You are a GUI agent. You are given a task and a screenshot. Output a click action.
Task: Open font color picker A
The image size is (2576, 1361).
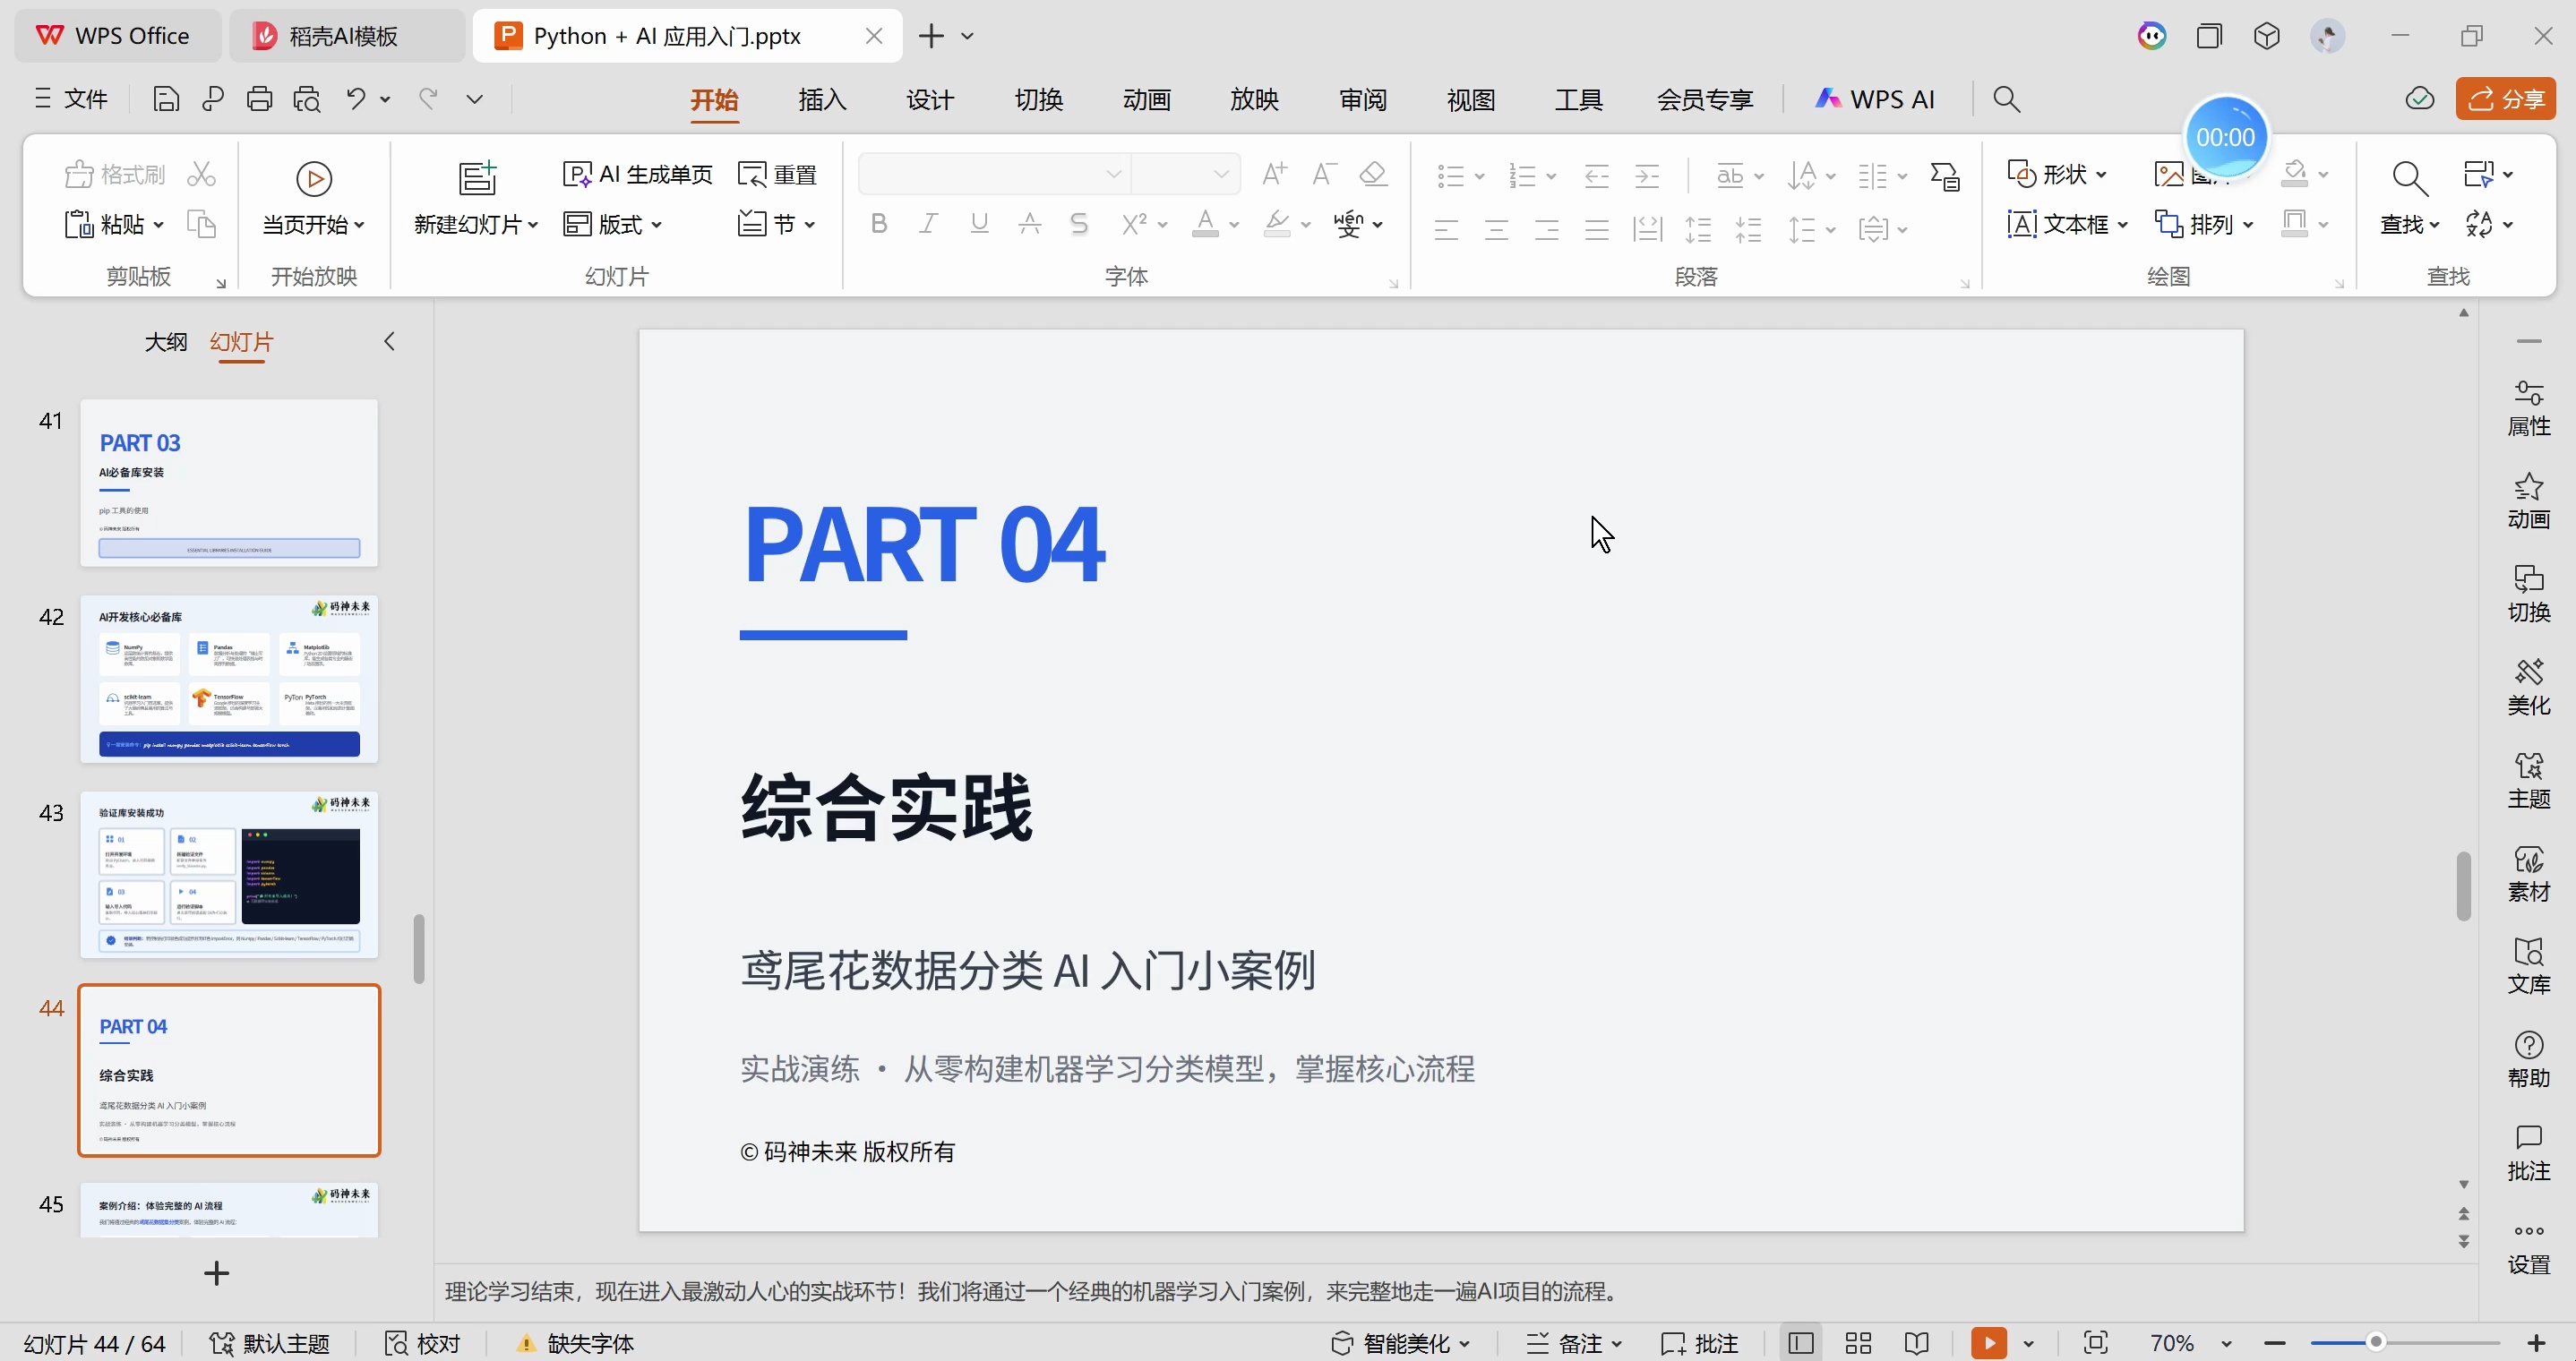pyautogui.click(x=1205, y=224)
